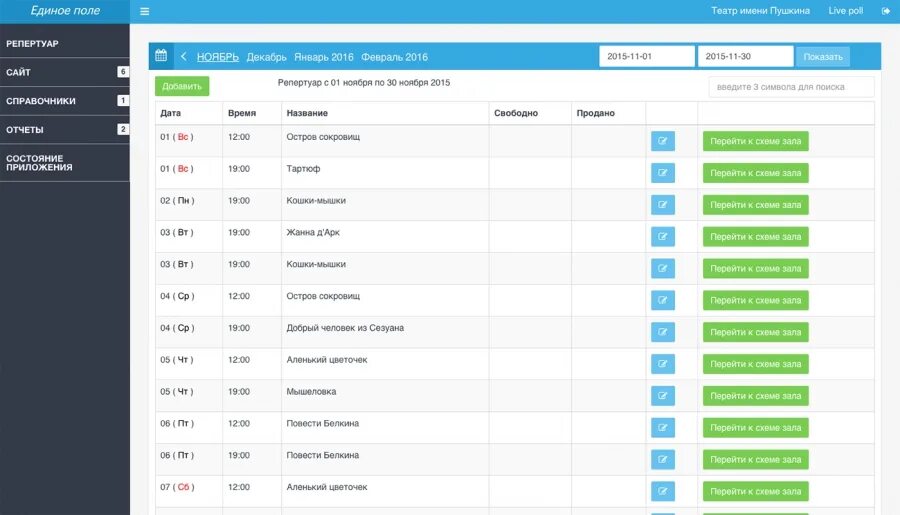Viewport: 900px width, 515px height.
Task: Go to hall scheme for Аленький цветочек 07 (Сб)
Action: (755, 491)
